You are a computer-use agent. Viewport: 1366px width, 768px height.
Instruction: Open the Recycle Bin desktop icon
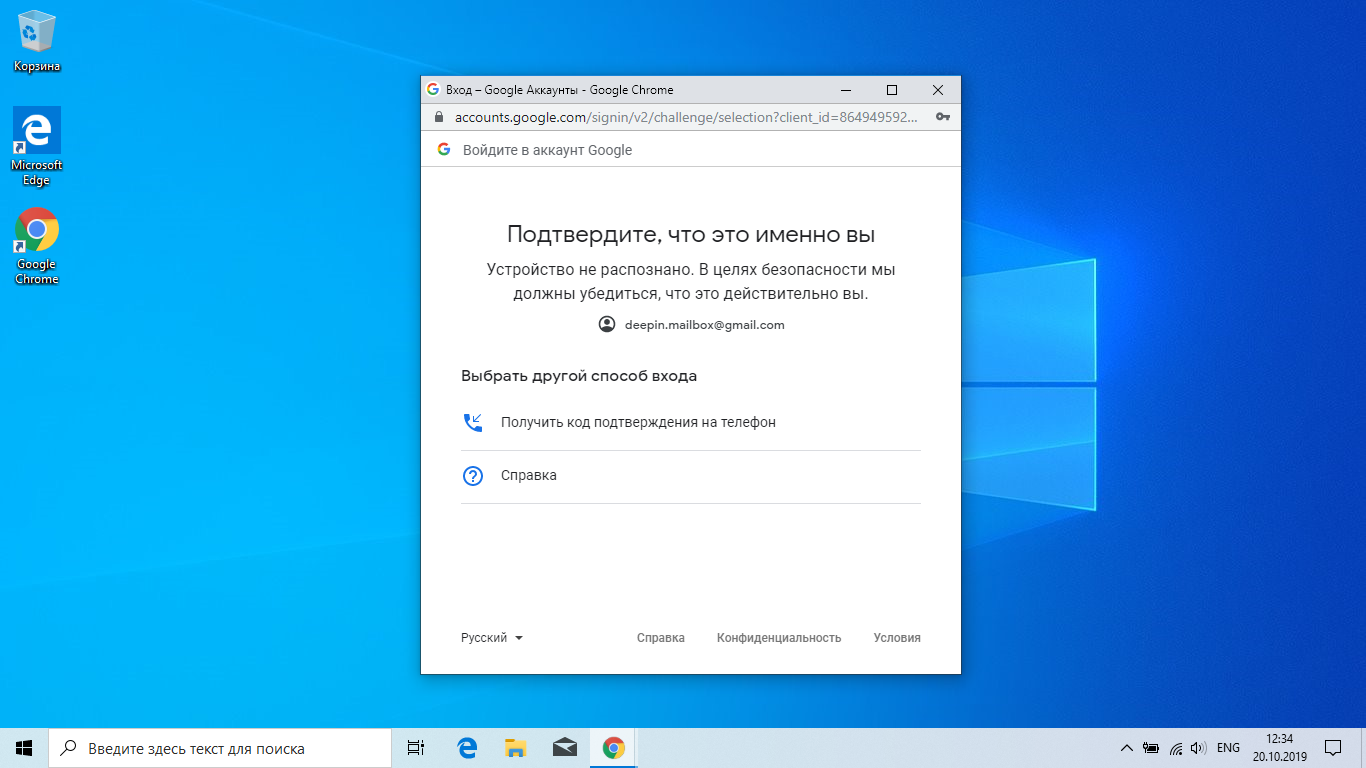tap(37, 42)
